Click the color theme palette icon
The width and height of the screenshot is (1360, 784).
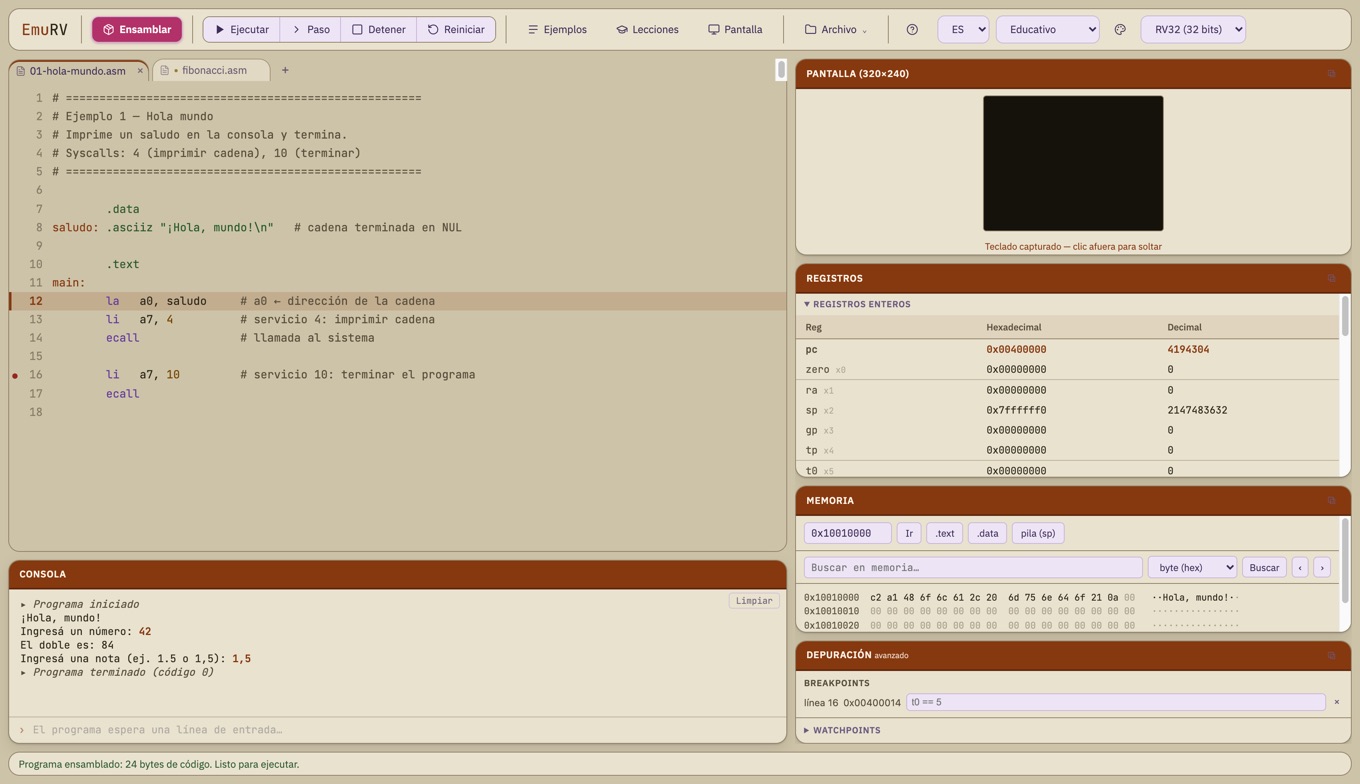tap(1120, 30)
